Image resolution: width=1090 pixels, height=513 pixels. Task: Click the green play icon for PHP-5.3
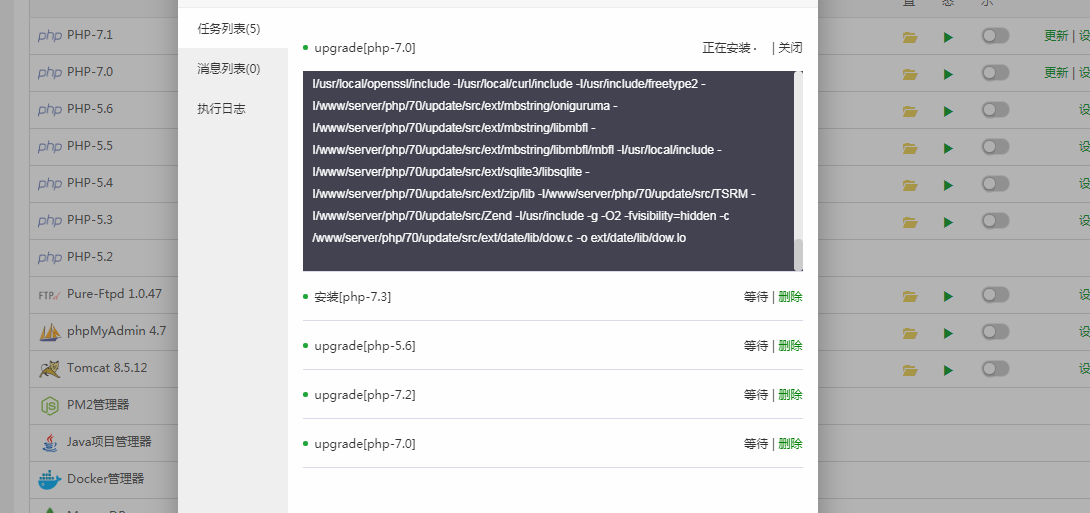click(x=948, y=222)
